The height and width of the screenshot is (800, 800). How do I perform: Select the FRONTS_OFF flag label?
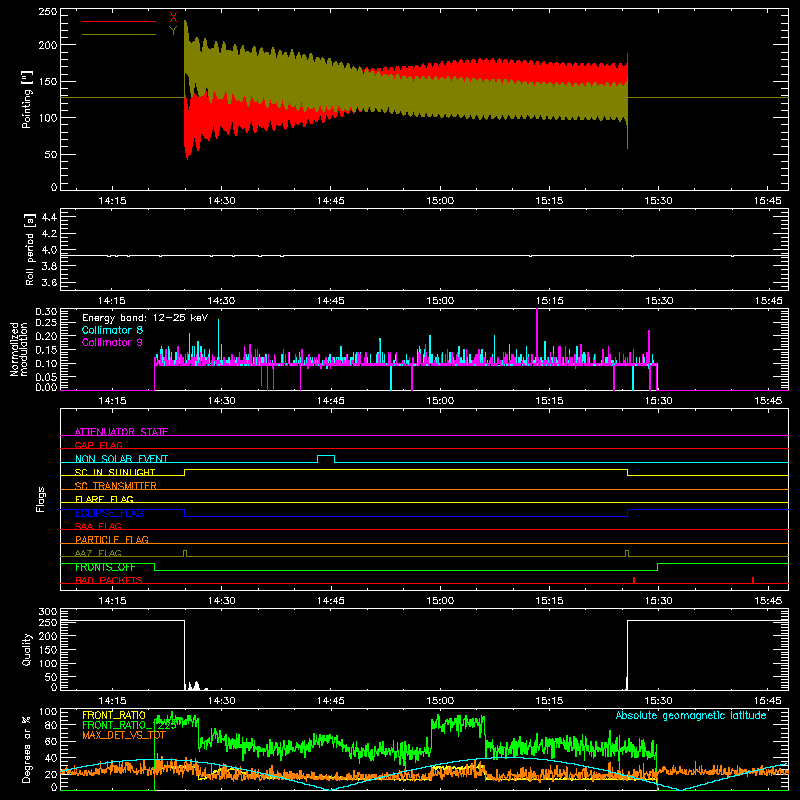(105, 567)
